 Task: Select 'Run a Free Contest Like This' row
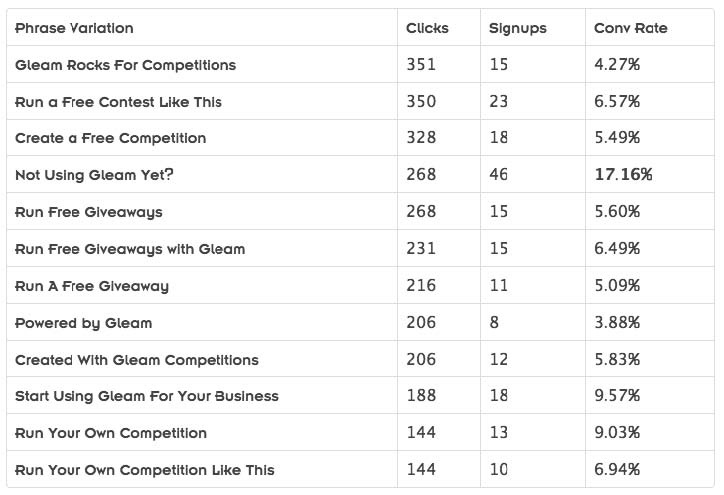(360, 102)
